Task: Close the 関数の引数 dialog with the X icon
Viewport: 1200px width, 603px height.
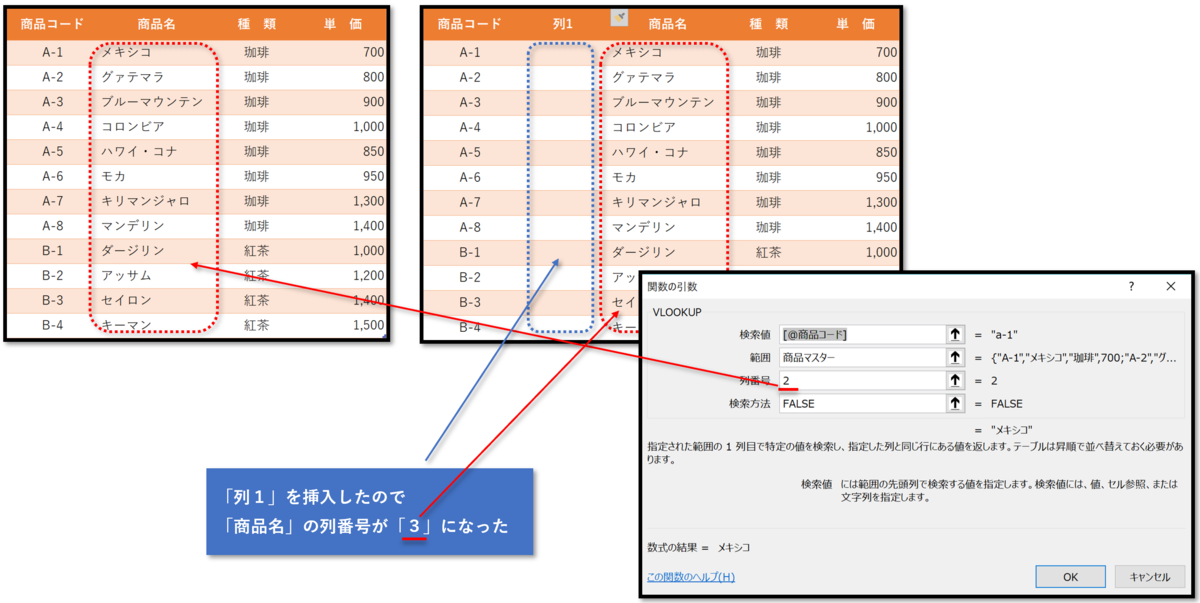Action: click(x=1171, y=285)
